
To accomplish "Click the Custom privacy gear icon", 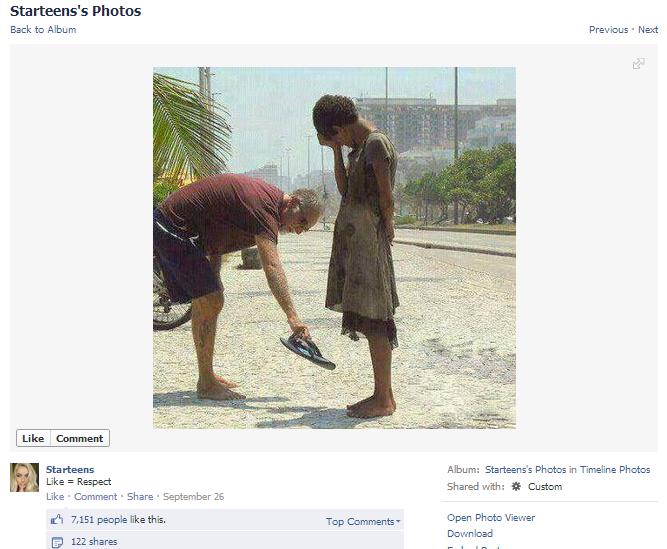I will pos(516,487).
